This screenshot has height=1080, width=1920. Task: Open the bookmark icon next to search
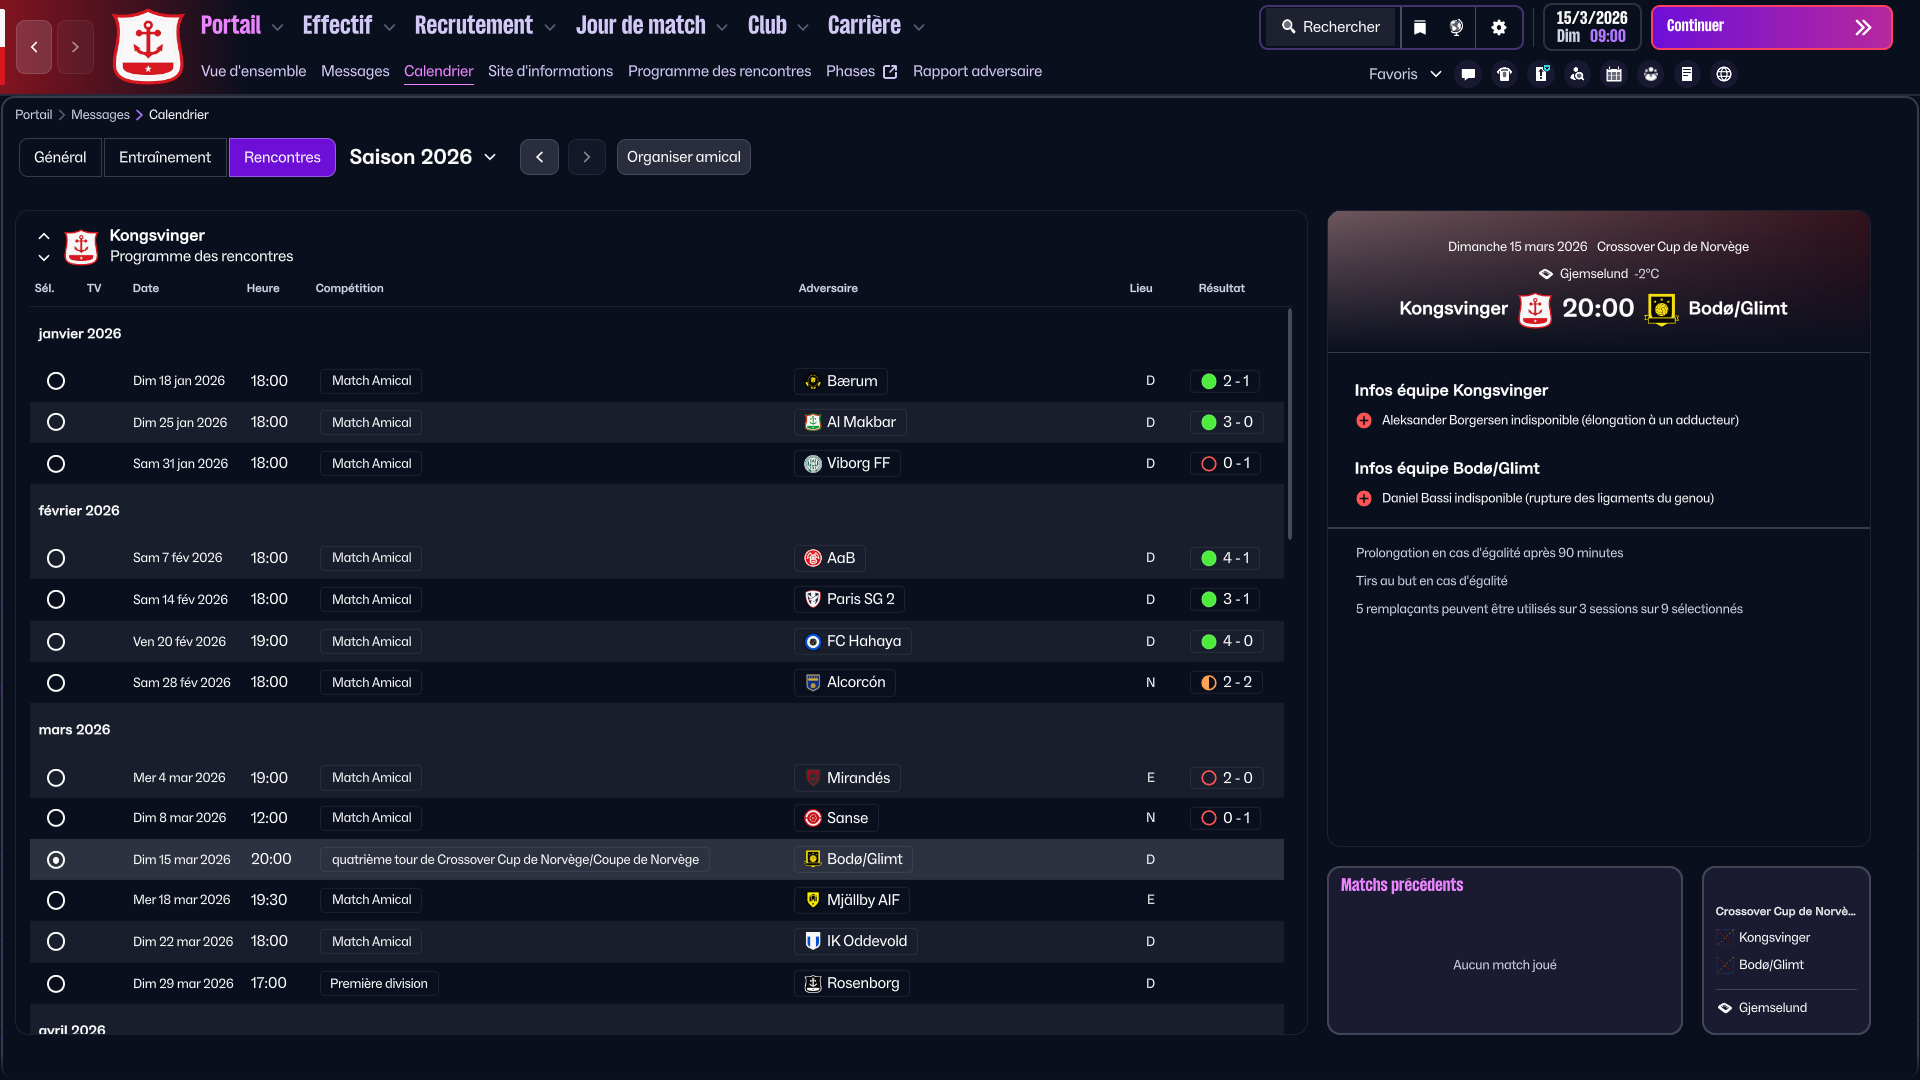coord(1420,27)
